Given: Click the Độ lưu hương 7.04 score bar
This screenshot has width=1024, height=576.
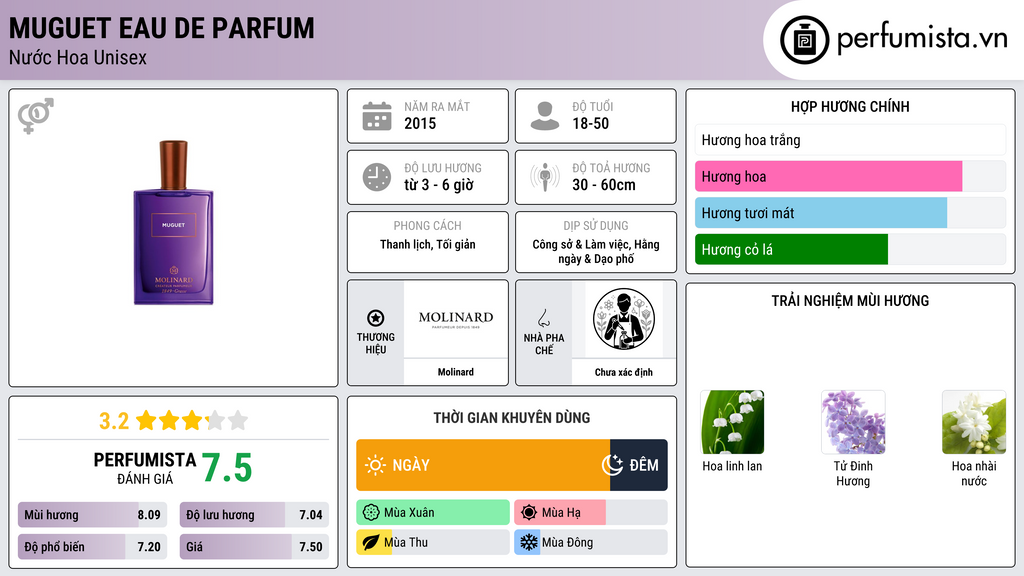Looking at the screenshot, I should pyautogui.click(x=254, y=515).
